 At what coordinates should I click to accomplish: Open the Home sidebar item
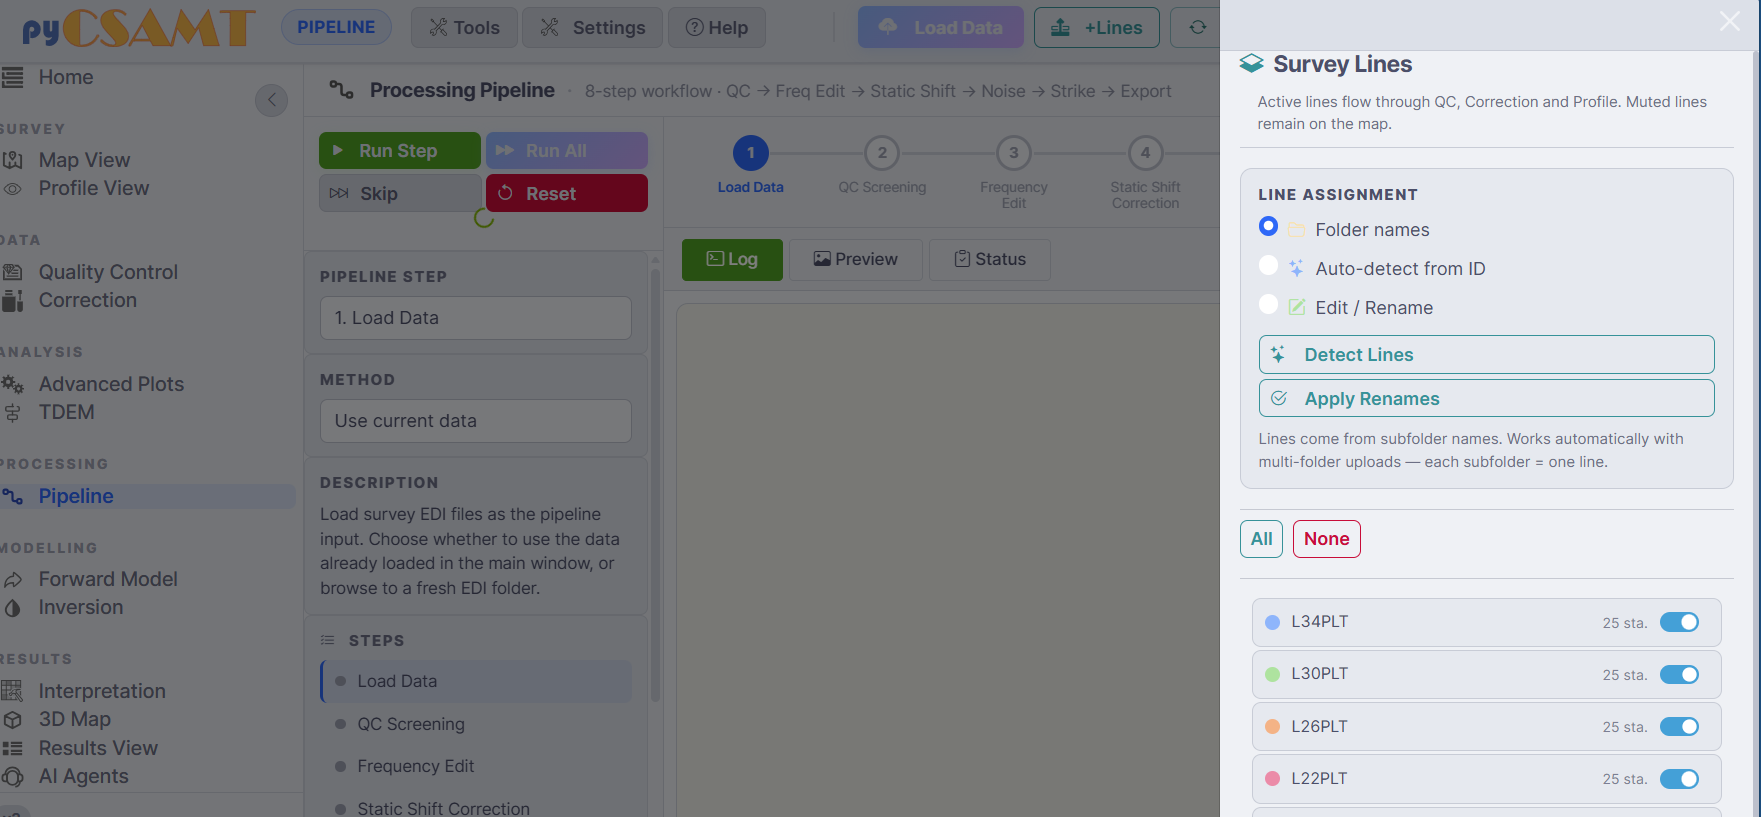click(x=65, y=77)
